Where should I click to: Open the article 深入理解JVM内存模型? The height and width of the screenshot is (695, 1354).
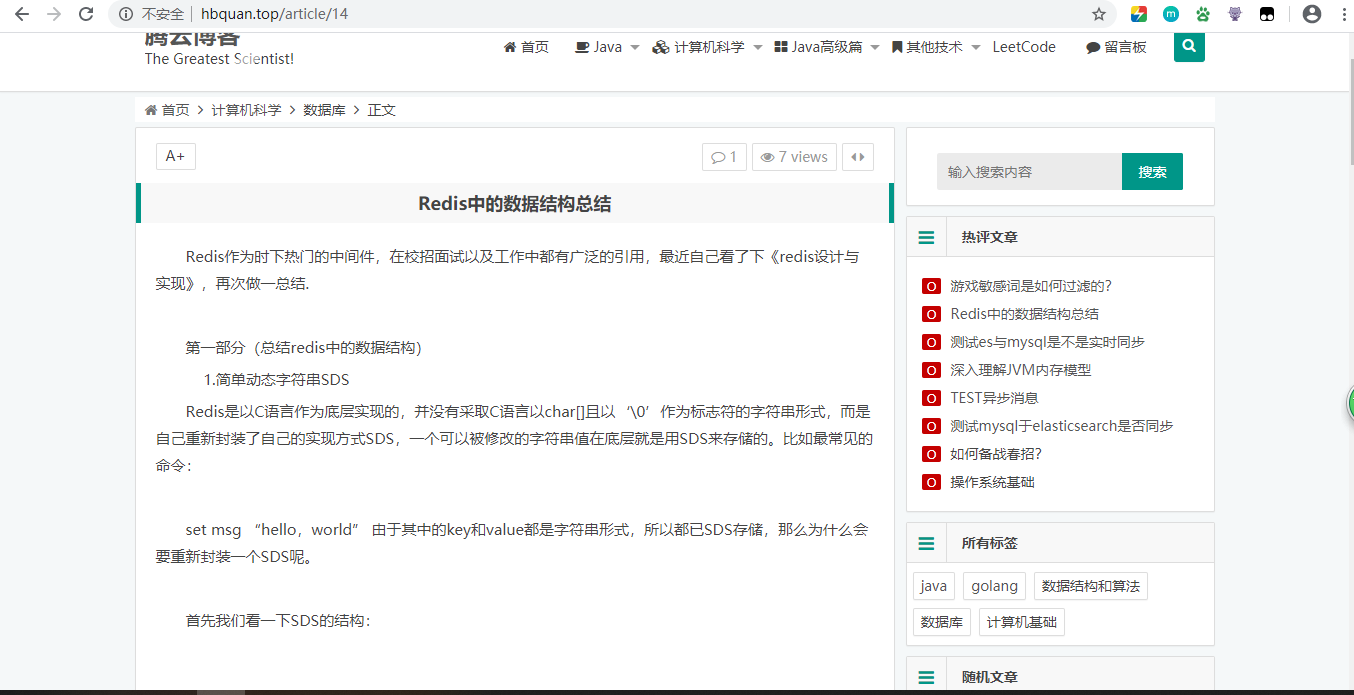1020,370
